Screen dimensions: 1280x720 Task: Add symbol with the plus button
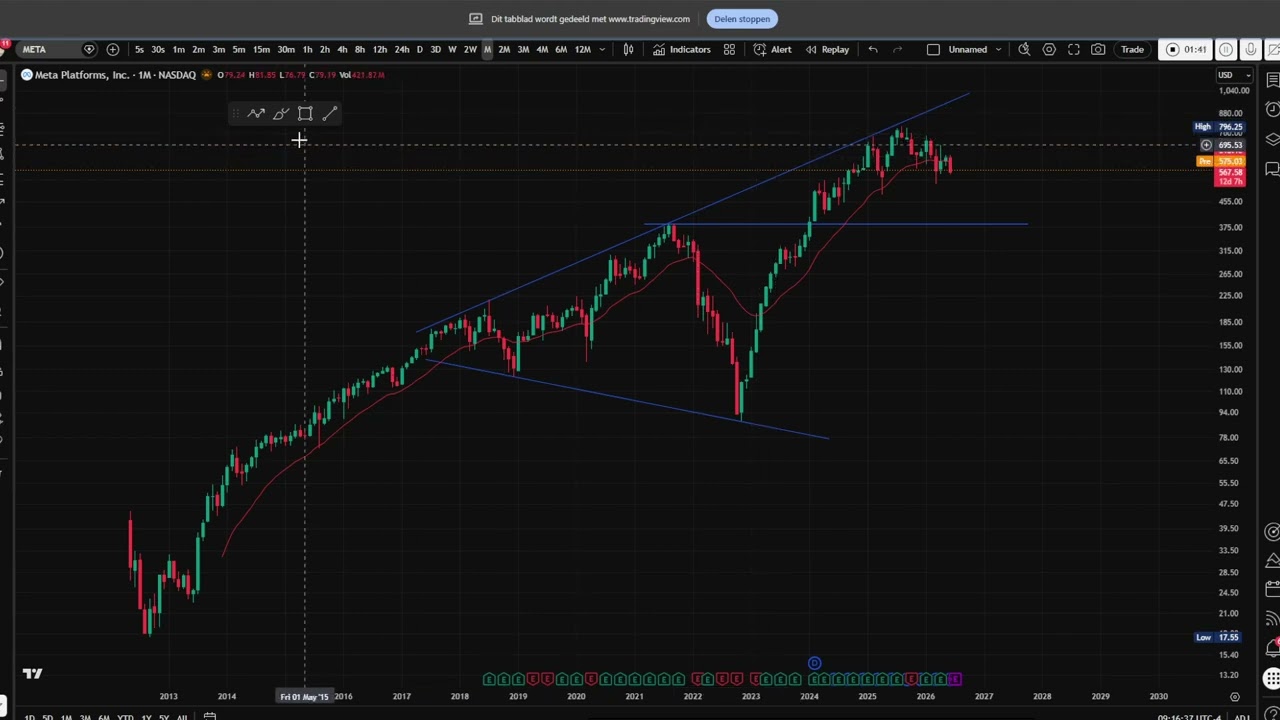click(112, 49)
